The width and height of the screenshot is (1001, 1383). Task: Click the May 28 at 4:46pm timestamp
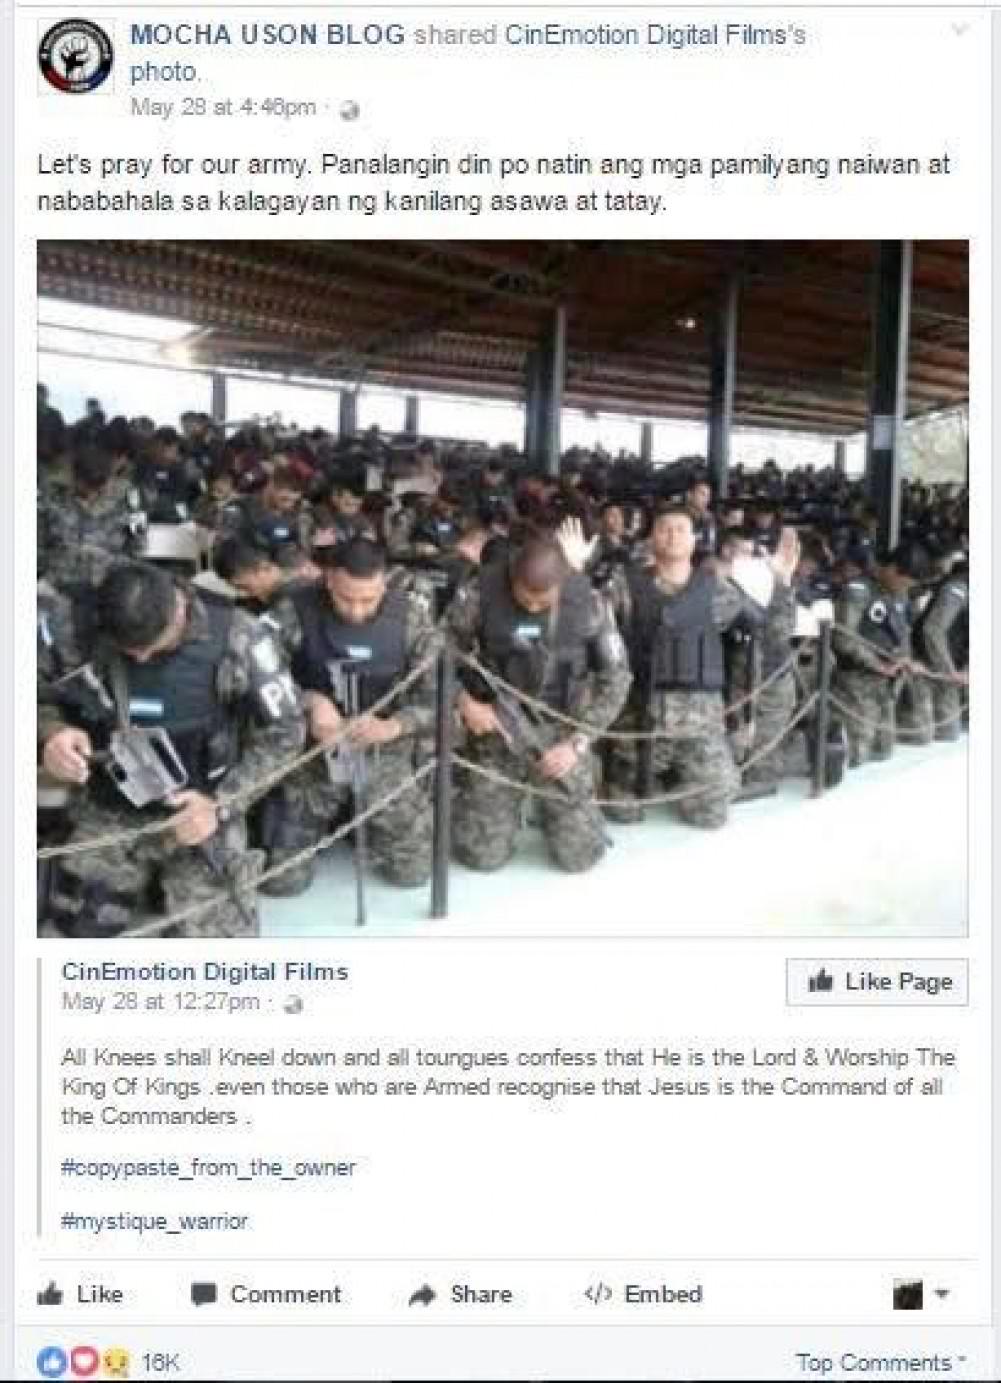pyautogui.click(x=223, y=107)
